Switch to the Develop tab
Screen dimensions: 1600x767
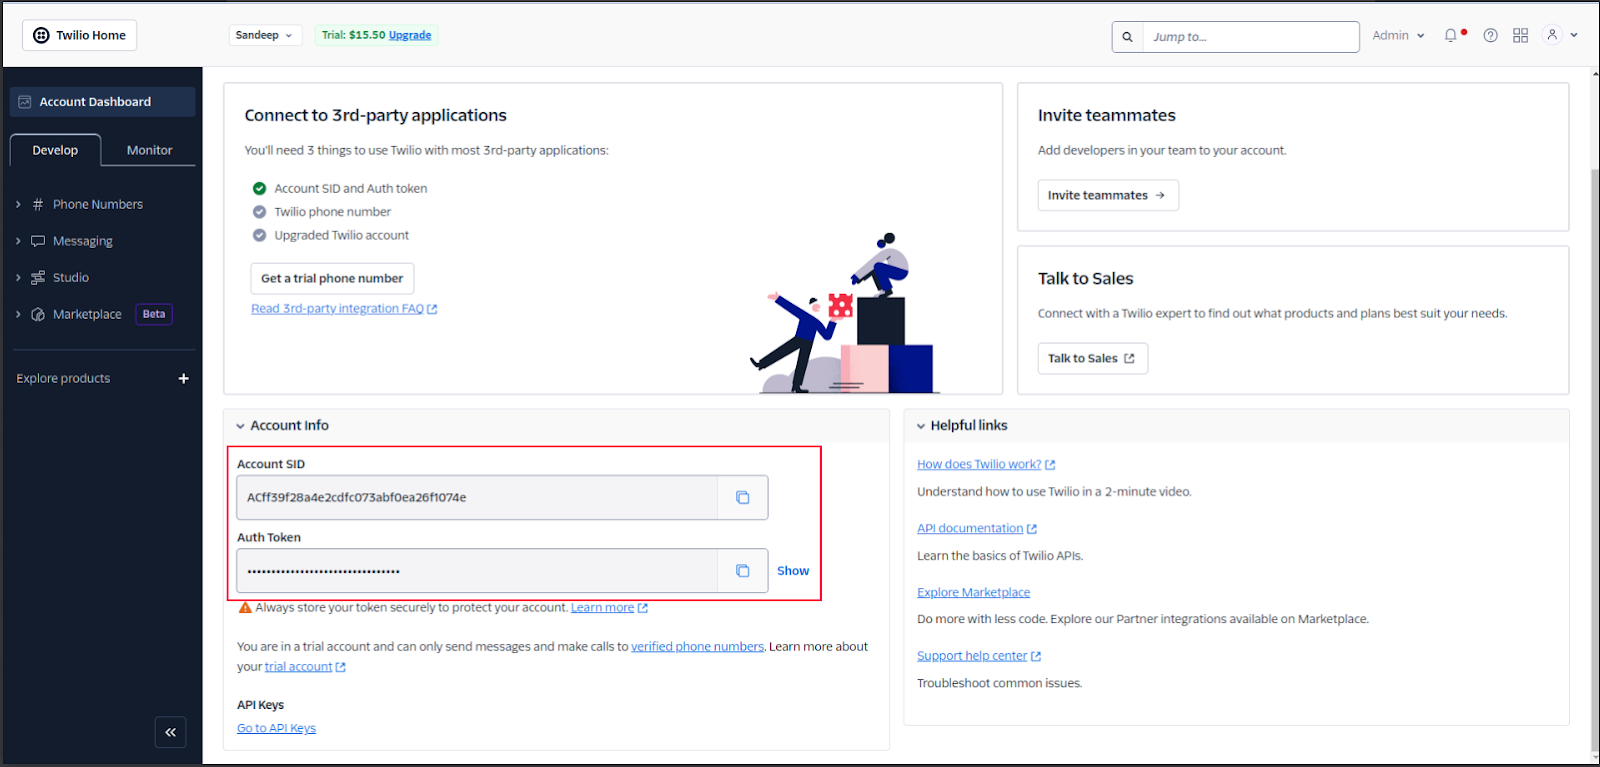click(x=55, y=150)
